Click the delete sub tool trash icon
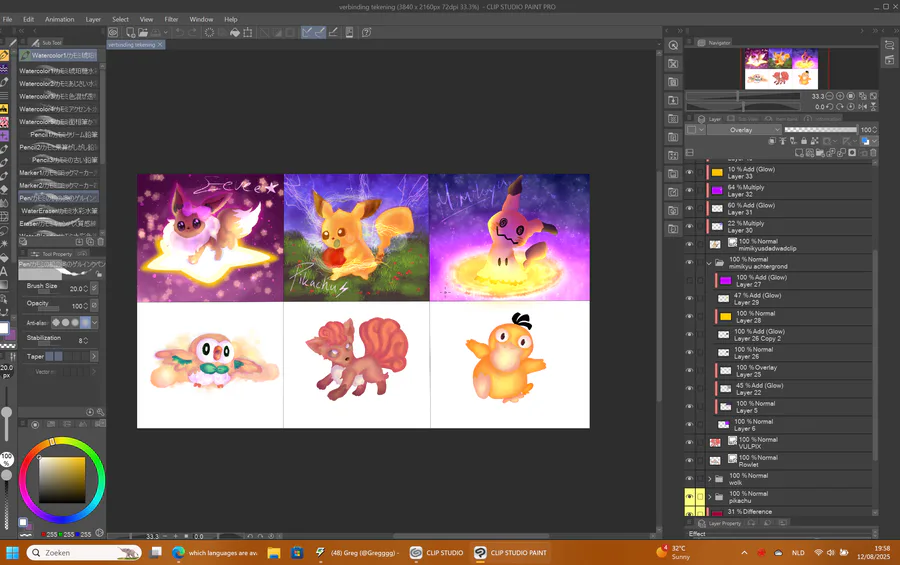900x565 pixels. (100, 242)
